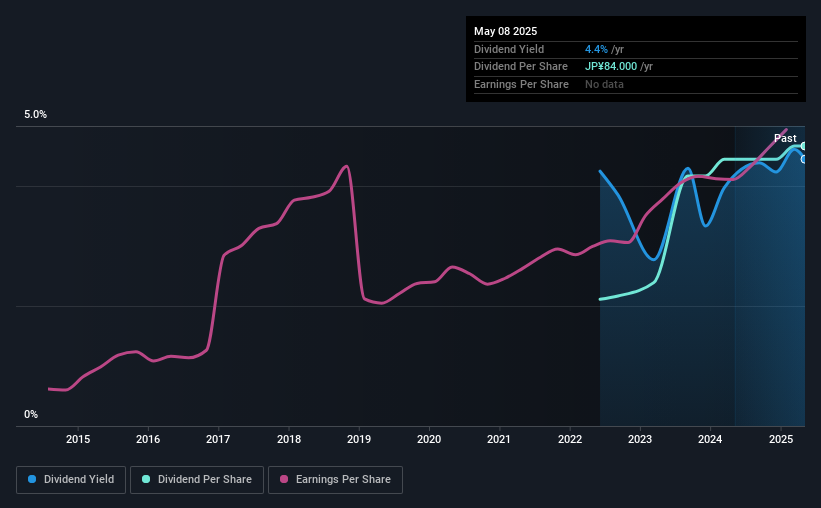Select the blue endpoint marker on Dividend Yield line
The width and height of the screenshot is (821, 508).
click(804, 159)
